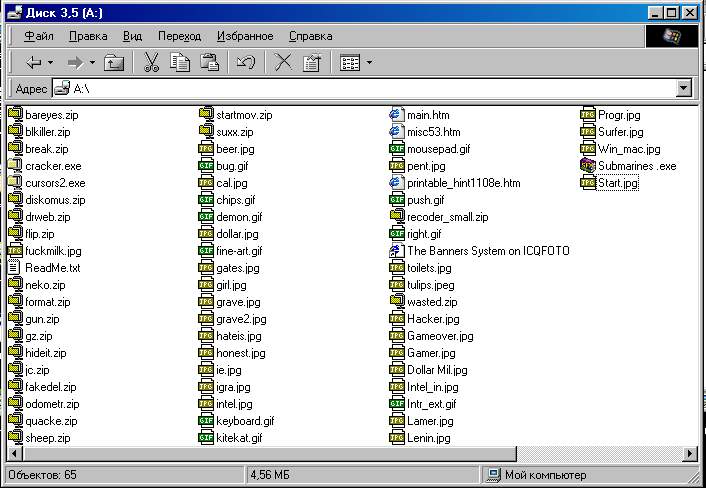
Task: Select the cursors2.exe icon
Action: click(x=15, y=183)
